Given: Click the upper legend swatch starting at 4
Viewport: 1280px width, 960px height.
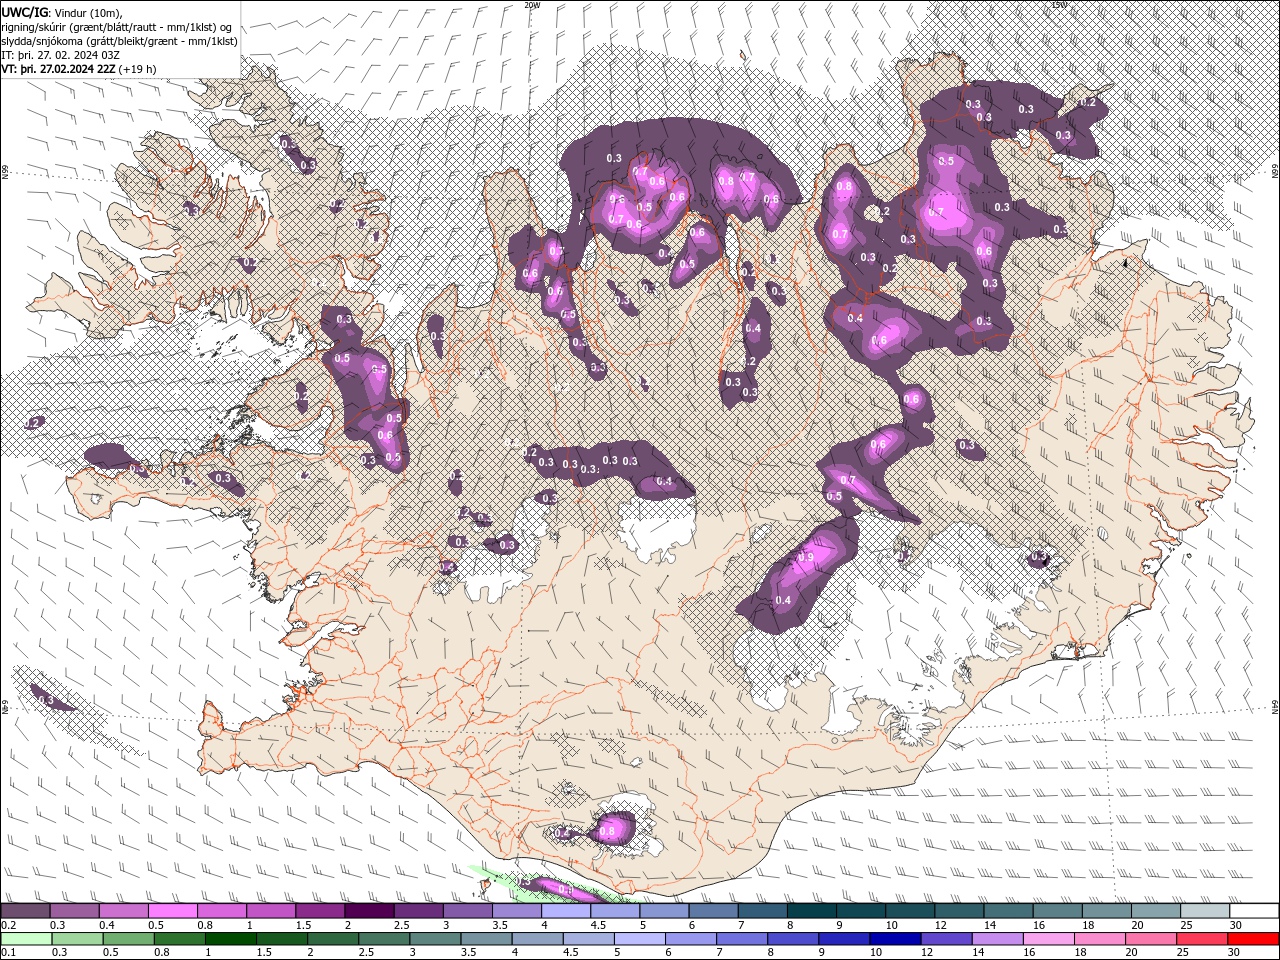Looking at the screenshot, I should point(567,911).
